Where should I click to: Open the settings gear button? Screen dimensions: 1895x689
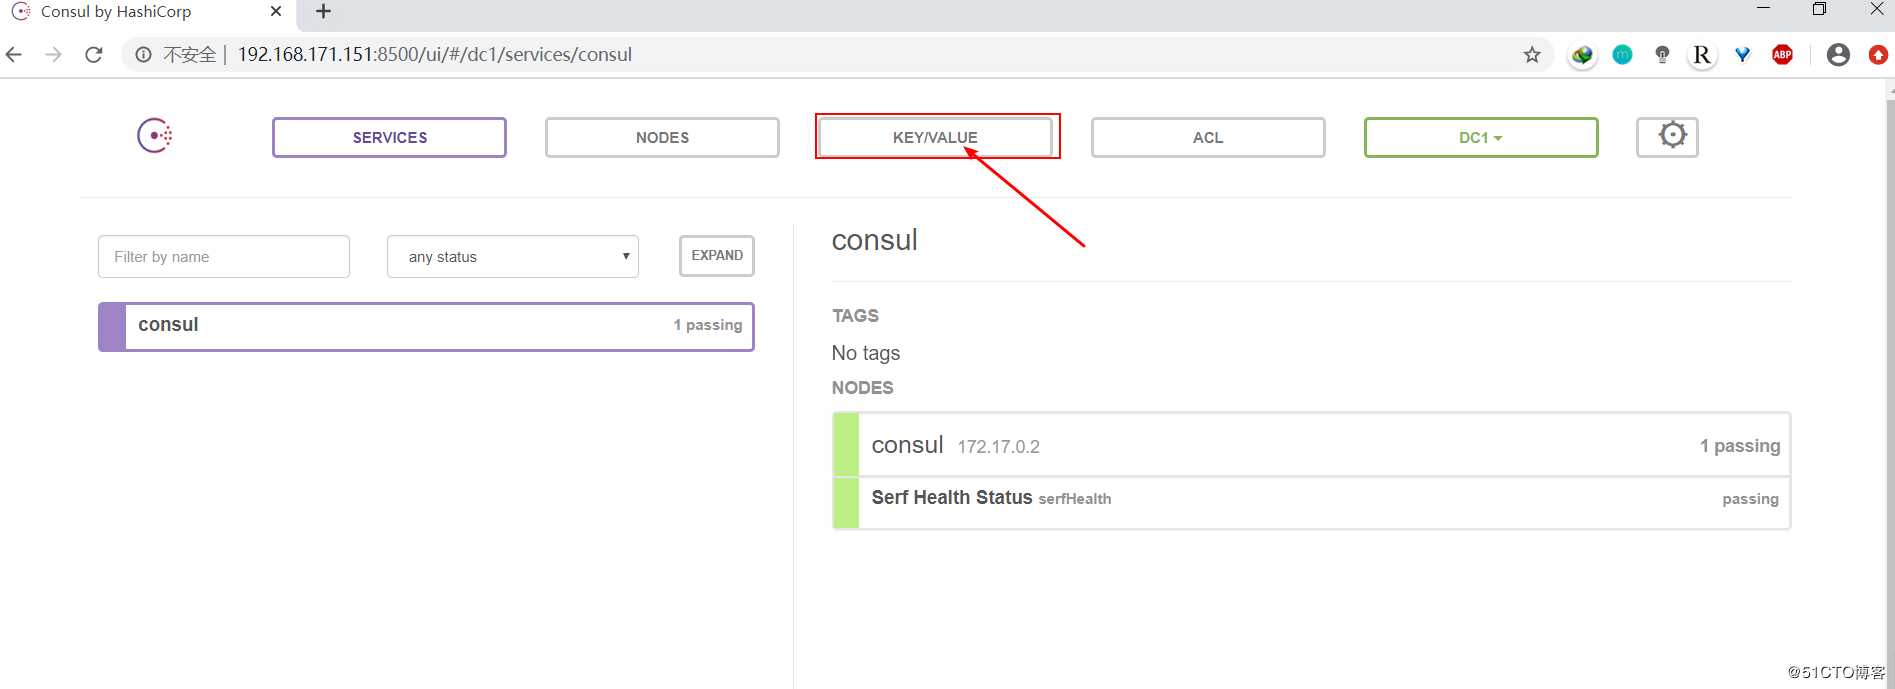coord(1667,137)
